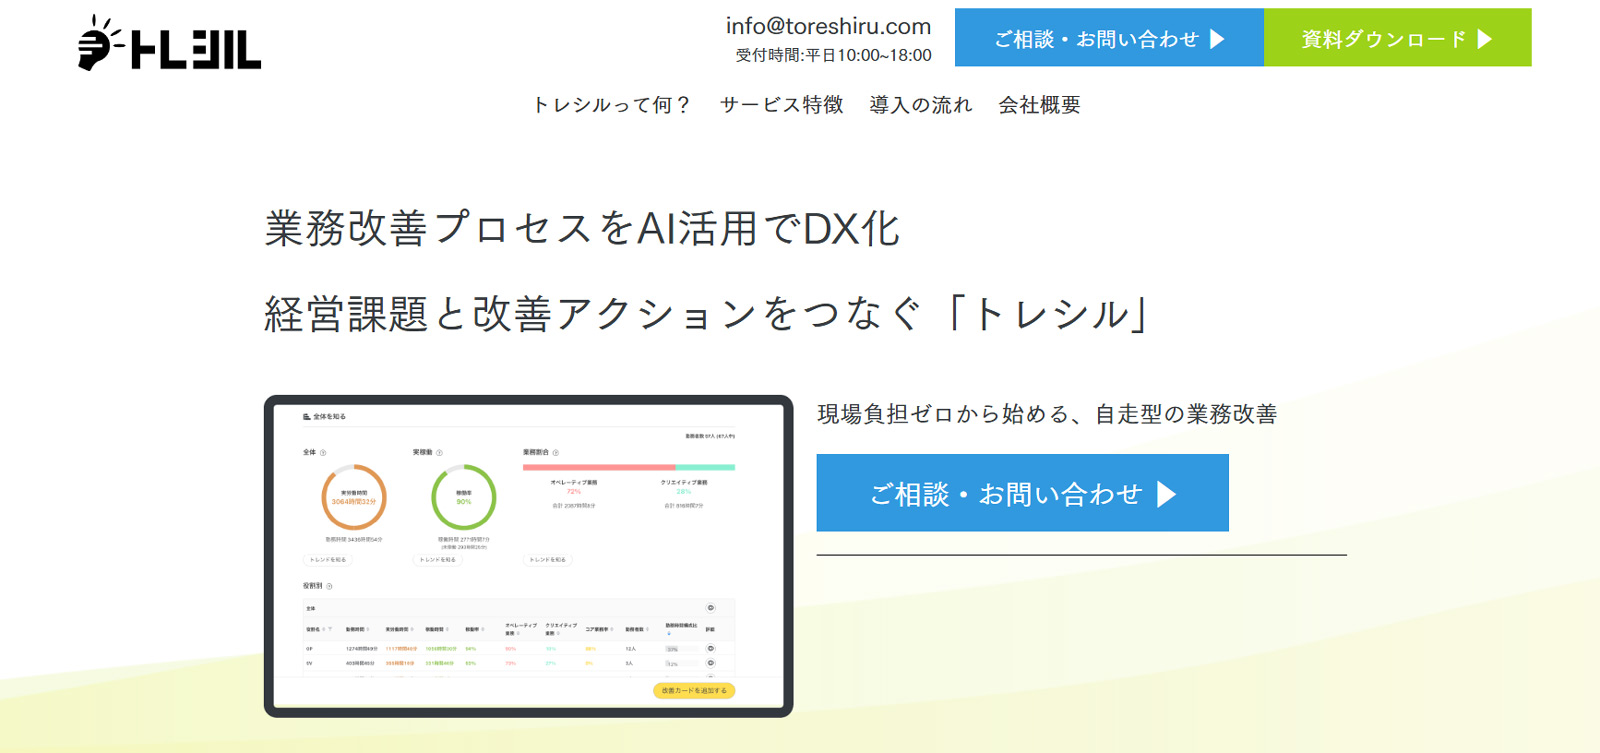1600x753 pixels.
Task: Open the 会社概要 menu item
Action: click(x=1039, y=105)
